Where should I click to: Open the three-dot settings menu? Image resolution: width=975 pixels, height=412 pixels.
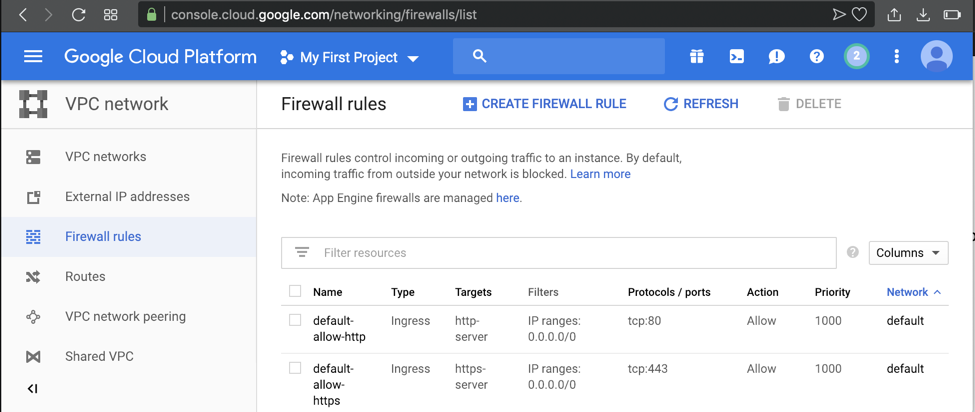point(897,57)
